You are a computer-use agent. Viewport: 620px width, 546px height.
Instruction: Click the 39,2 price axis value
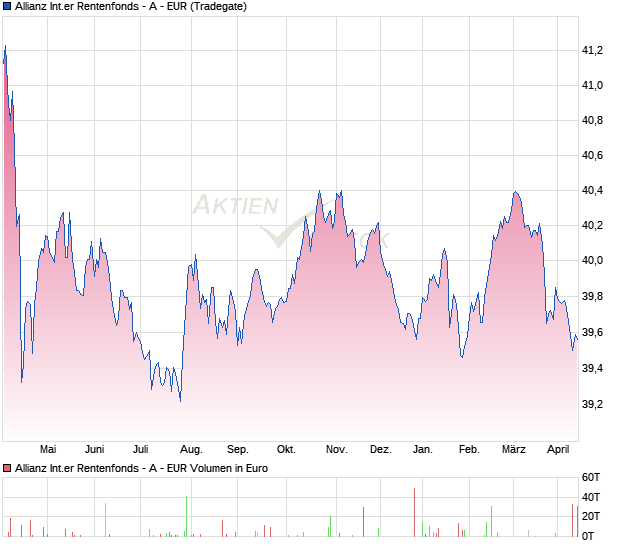592,404
